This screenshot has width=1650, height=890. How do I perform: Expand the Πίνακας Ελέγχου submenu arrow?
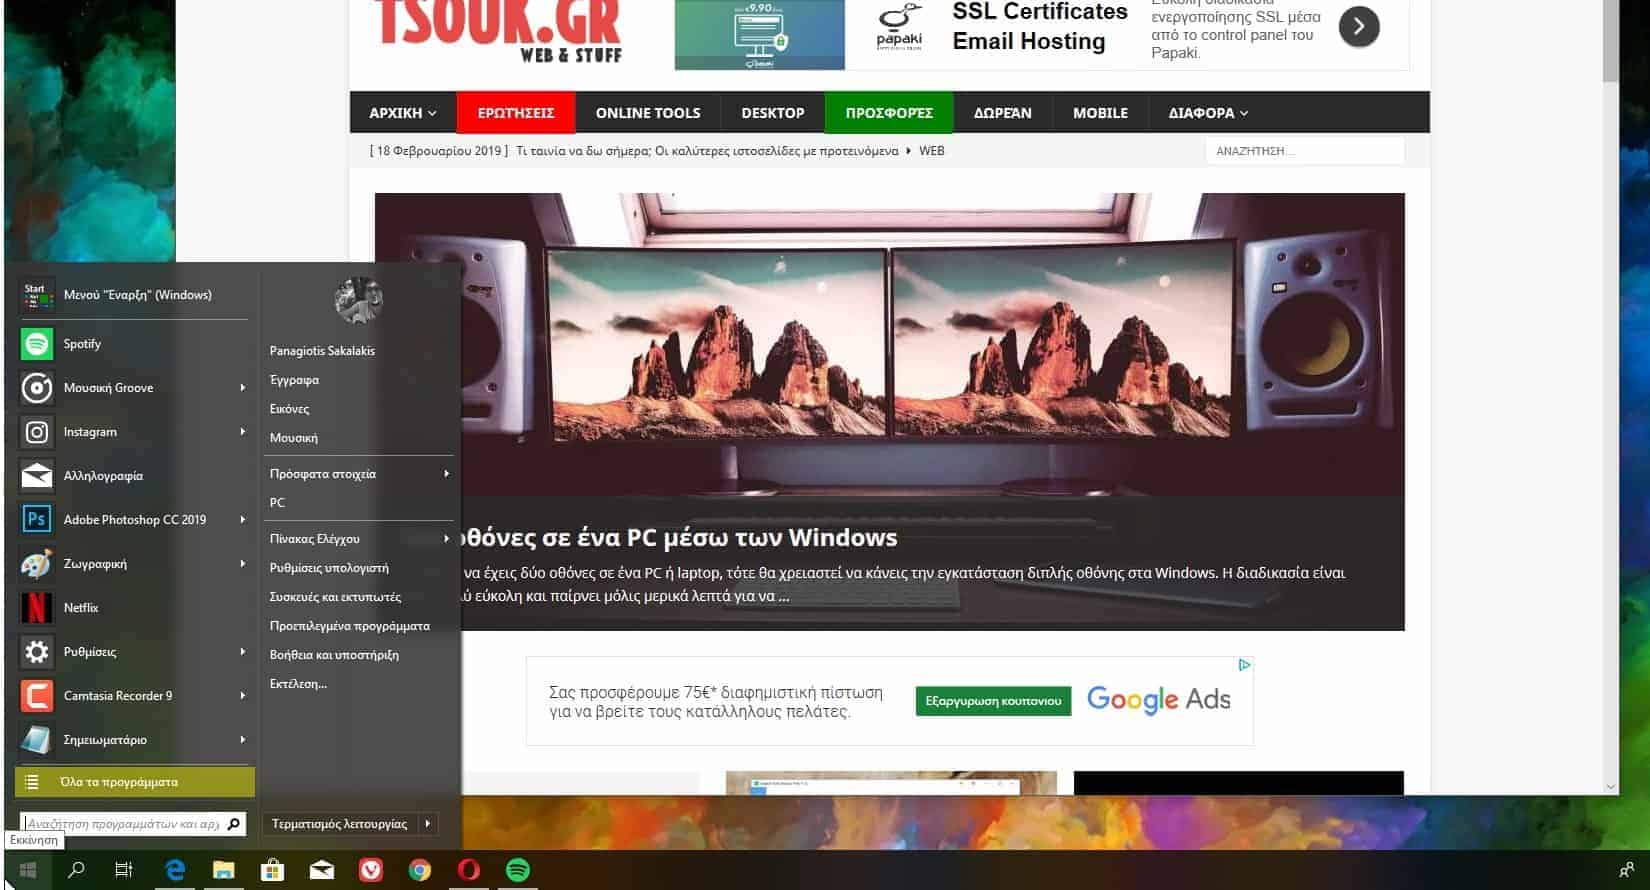click(x=446, y=539)
